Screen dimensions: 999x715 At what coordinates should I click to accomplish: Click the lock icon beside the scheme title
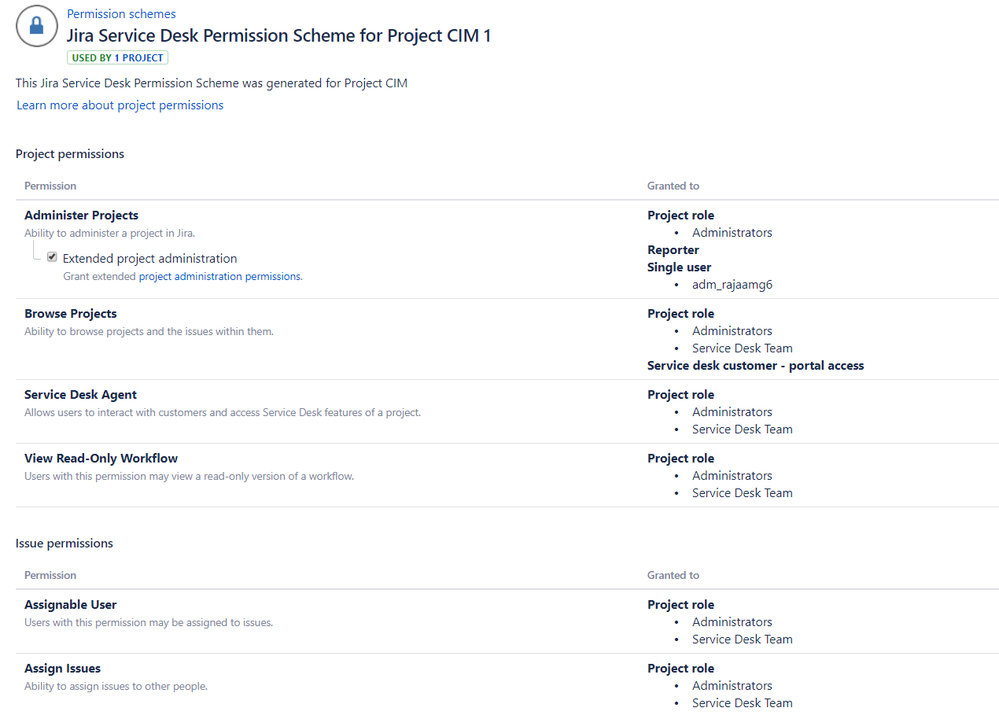pyautogui.click(x=36, y=26)
